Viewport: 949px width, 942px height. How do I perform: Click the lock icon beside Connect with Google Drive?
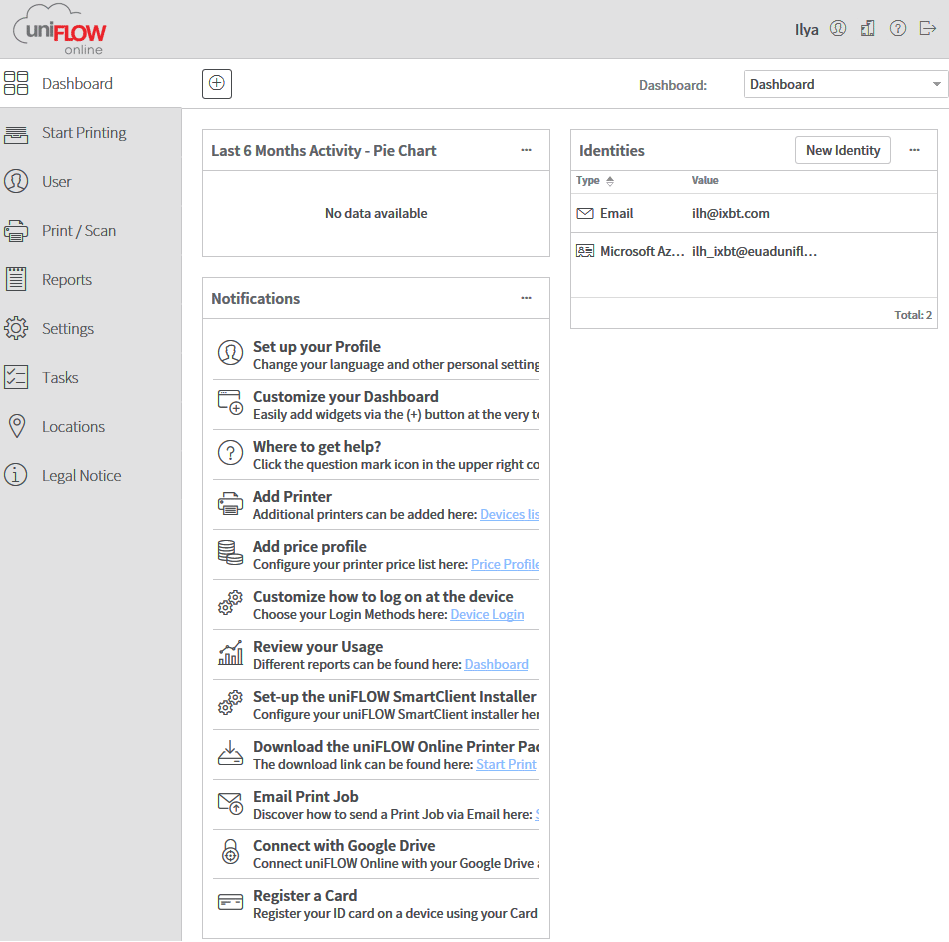pyautogui.click(x=231, y=852)
